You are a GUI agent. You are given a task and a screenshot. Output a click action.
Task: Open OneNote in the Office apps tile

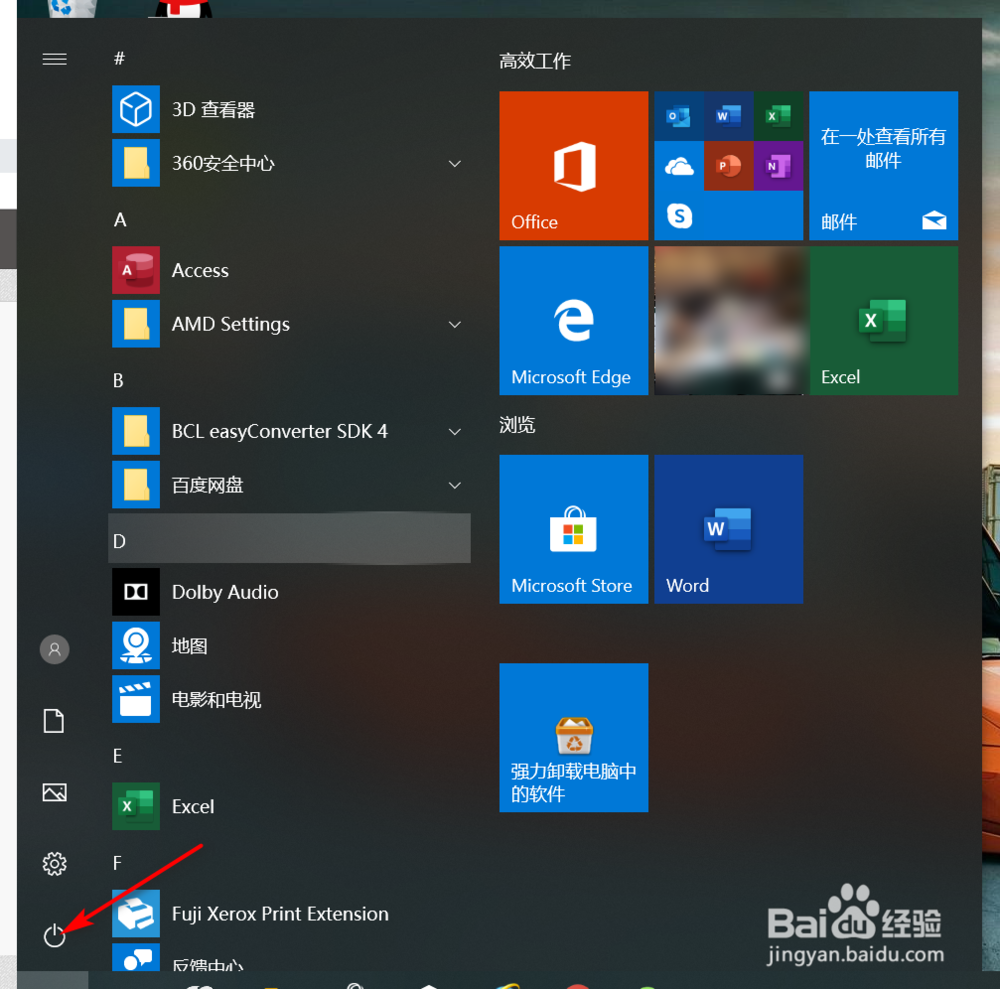778,166
